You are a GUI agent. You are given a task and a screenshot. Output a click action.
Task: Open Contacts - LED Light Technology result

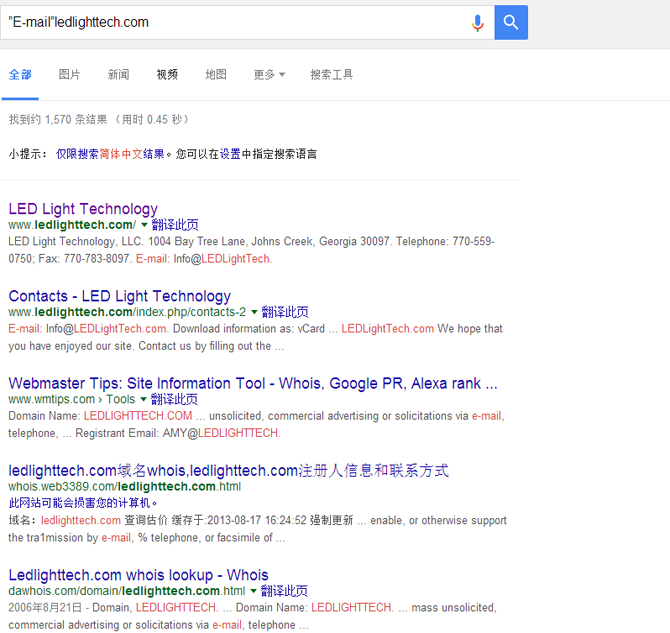coord(120,296)
